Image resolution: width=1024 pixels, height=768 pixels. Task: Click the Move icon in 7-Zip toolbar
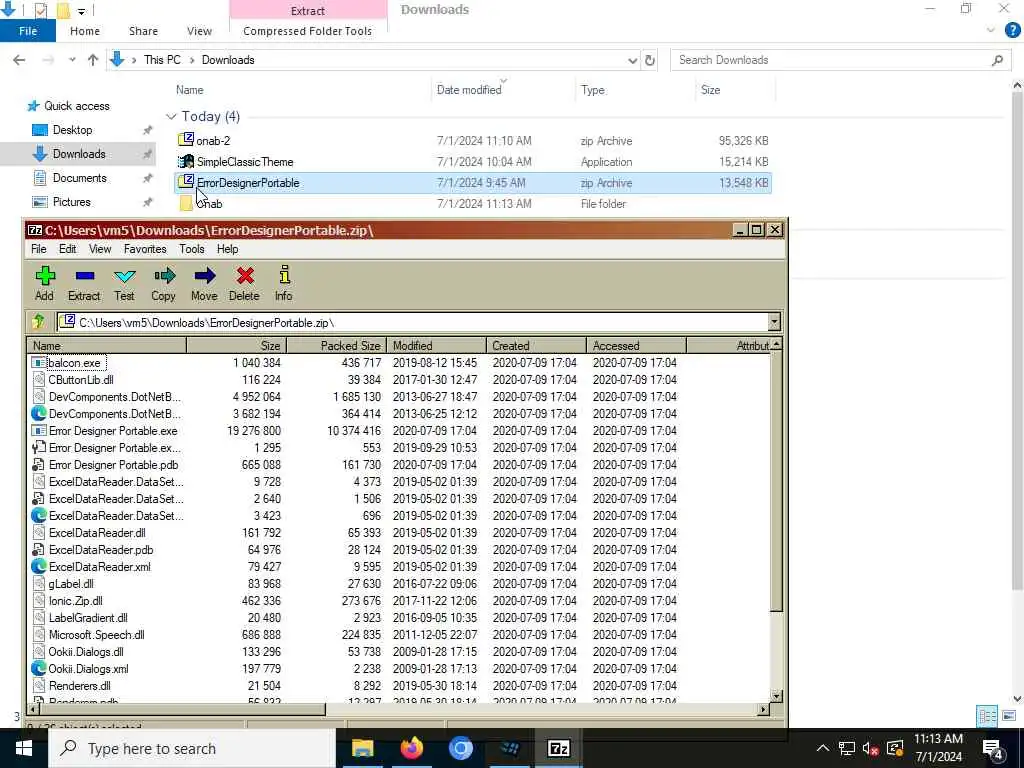tap(204, 276)
